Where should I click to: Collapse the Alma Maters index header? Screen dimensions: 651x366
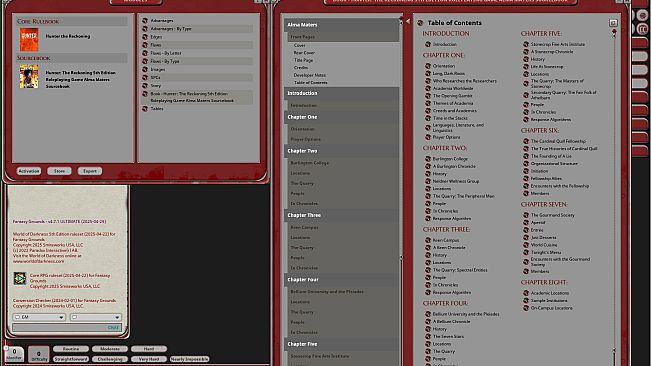click(341, 25)
